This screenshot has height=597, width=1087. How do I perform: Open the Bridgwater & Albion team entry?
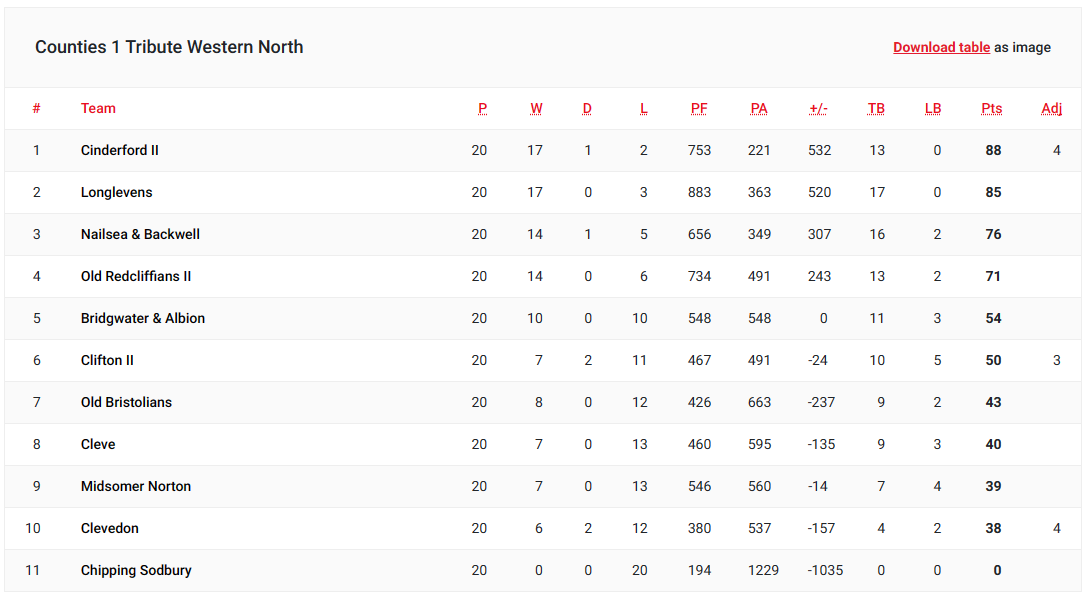pos(143,318)
